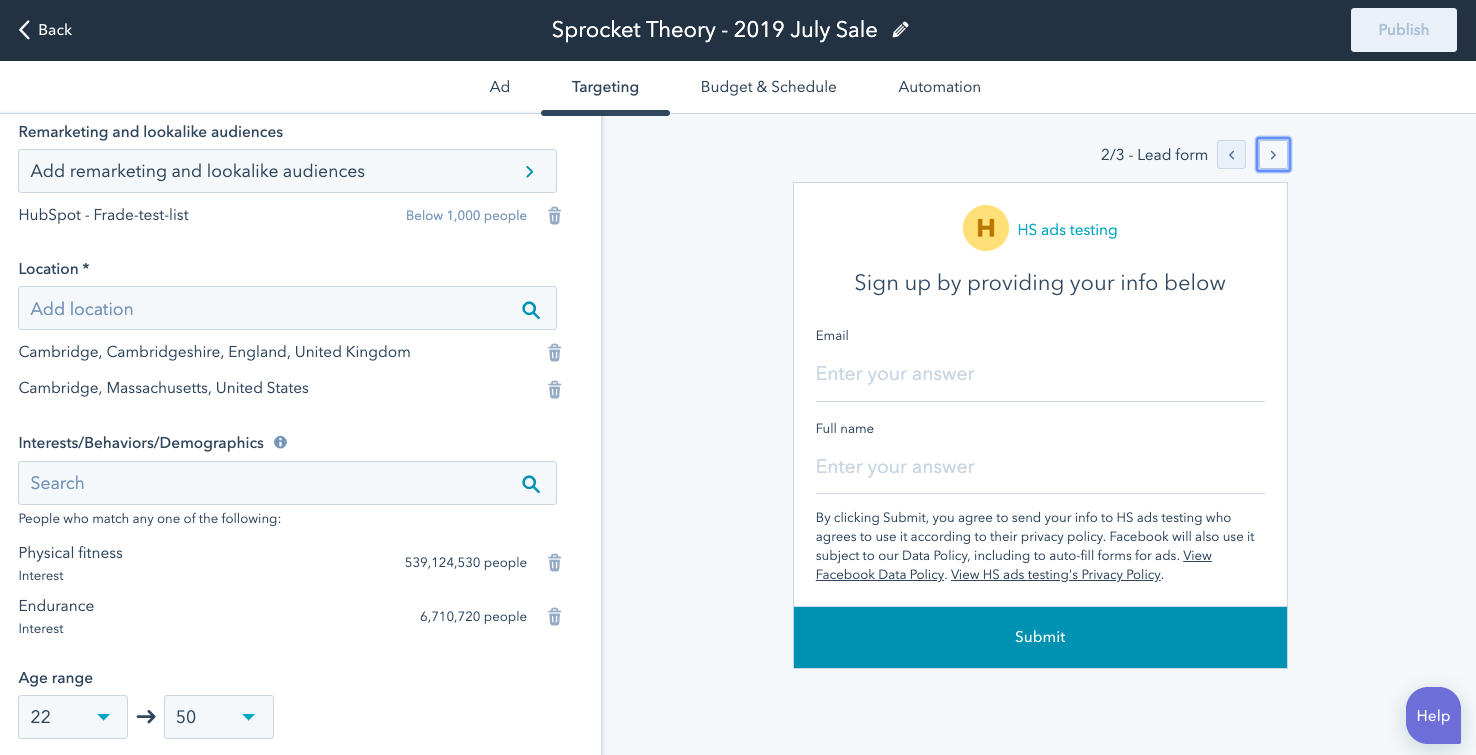The image size is (1476, 755).
Task: Go to the previous ad preview
Action: 1232,155
